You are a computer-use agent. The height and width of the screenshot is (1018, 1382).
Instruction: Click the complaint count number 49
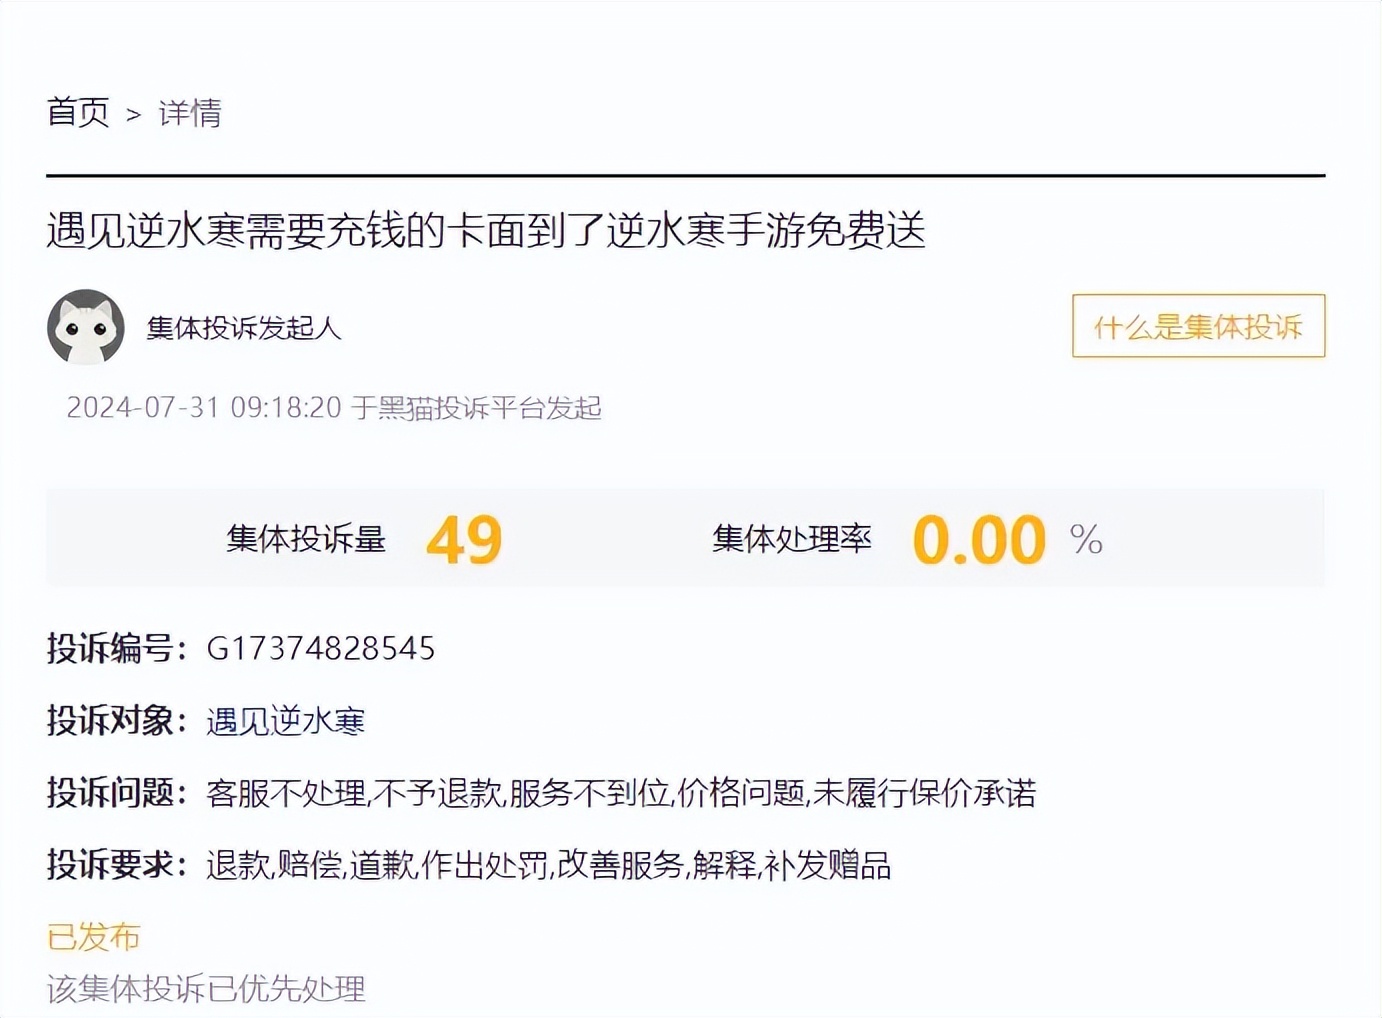[x=464, y=540]
